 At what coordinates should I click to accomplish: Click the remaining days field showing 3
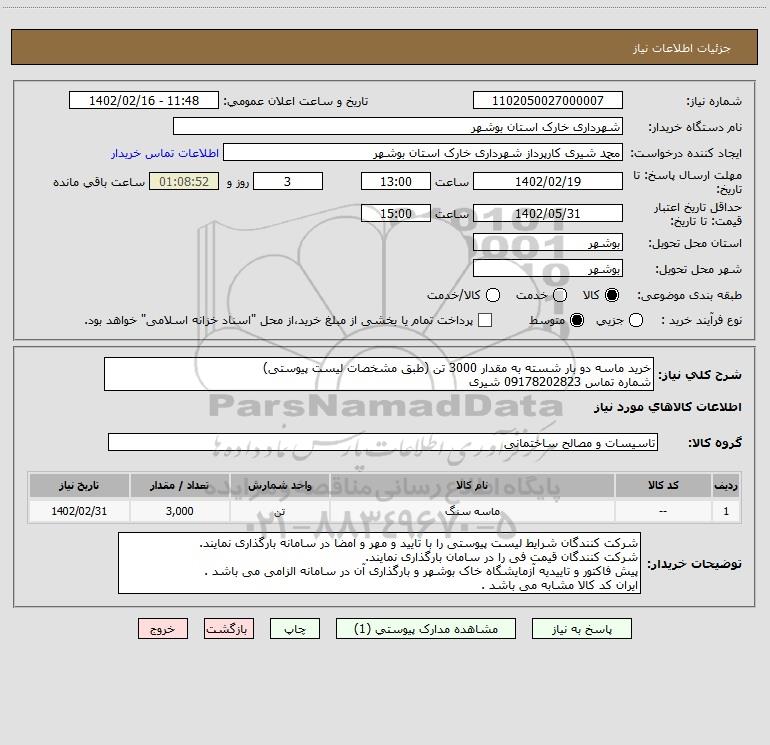coord(288,181)
